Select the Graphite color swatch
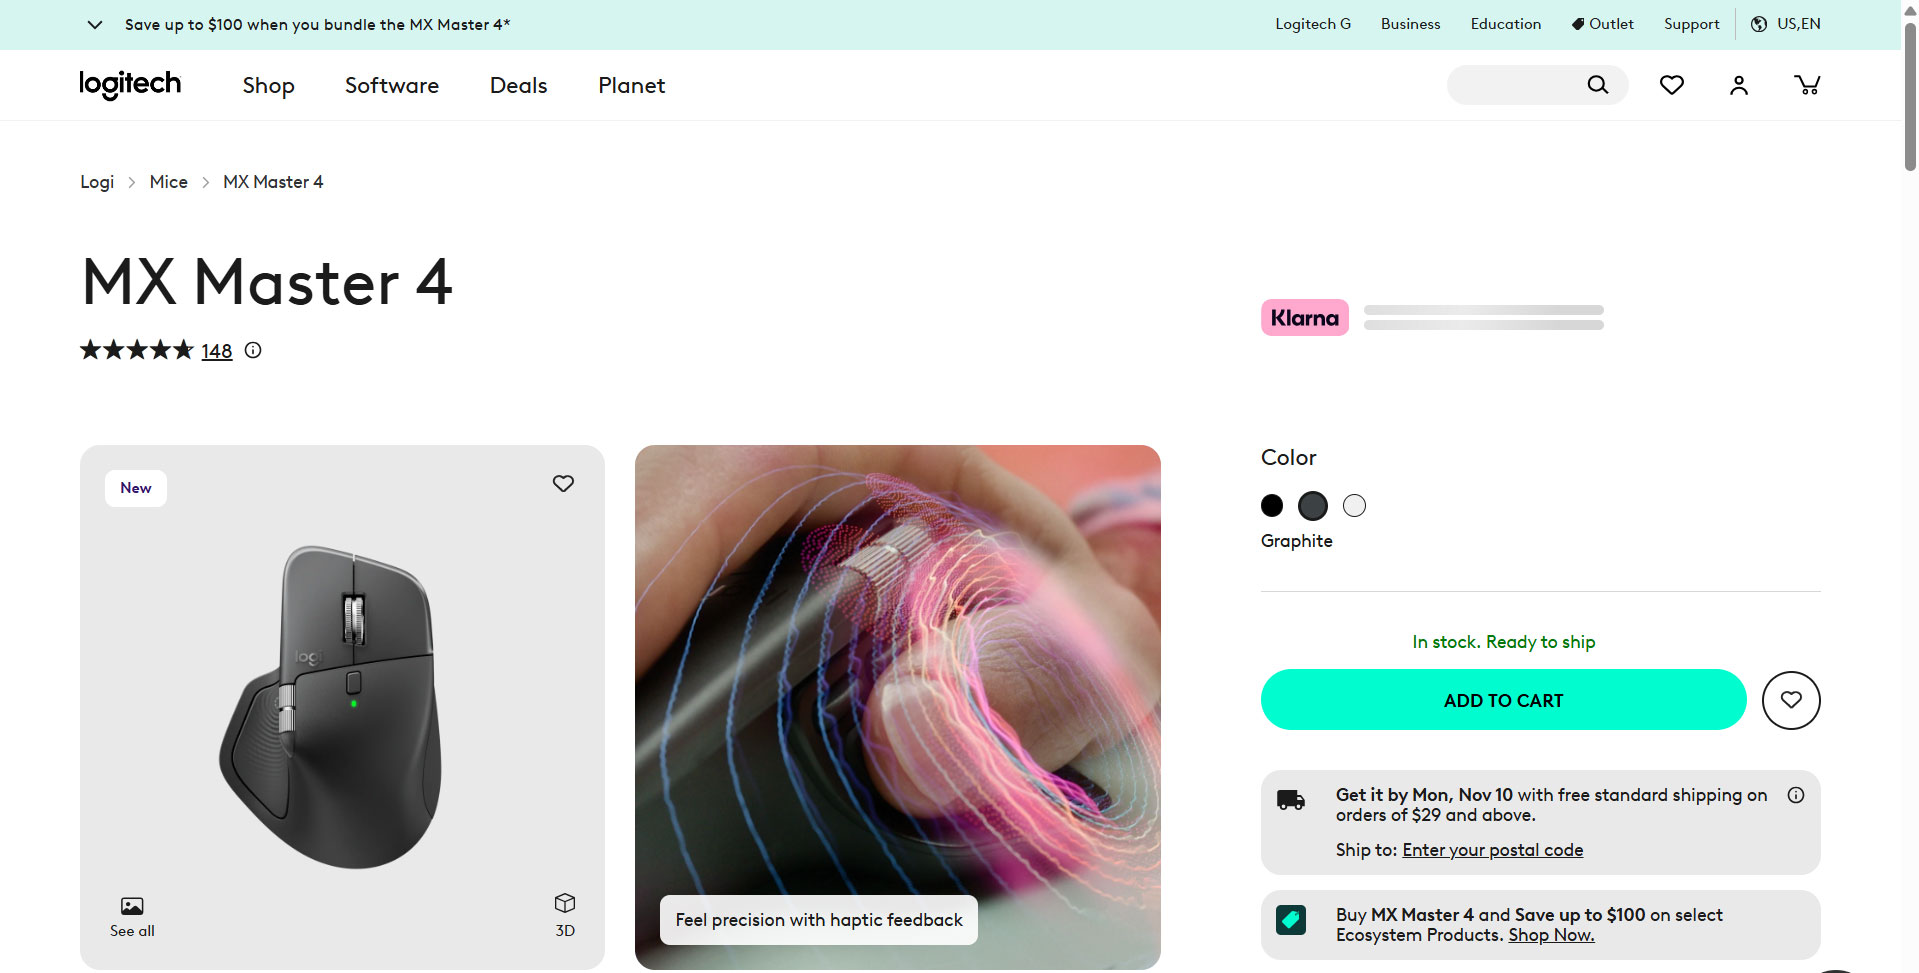 coord(1313,506)
